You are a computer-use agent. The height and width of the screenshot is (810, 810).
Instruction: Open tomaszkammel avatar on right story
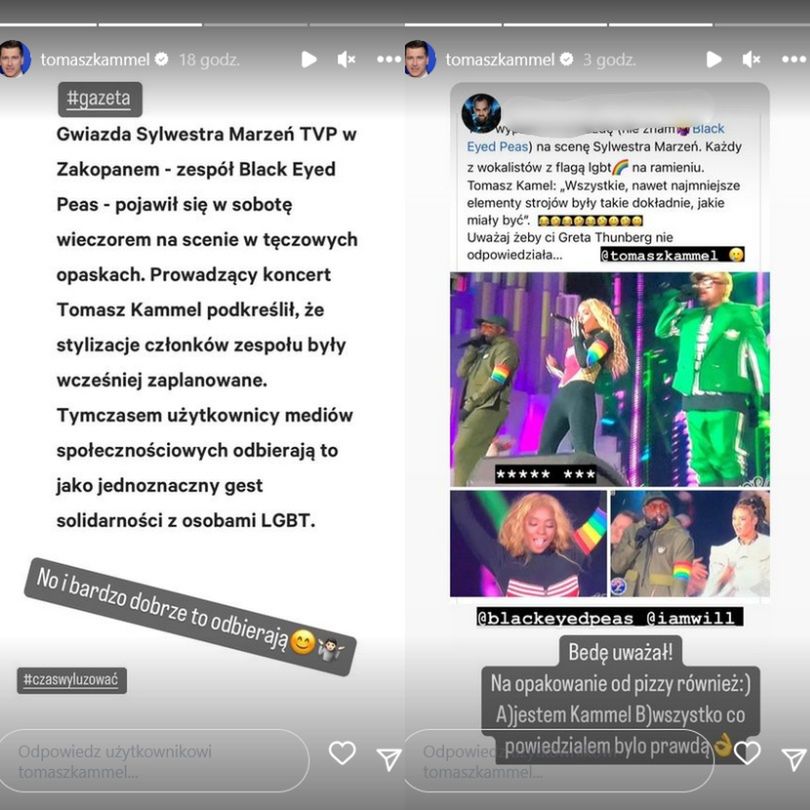(420, 59)
